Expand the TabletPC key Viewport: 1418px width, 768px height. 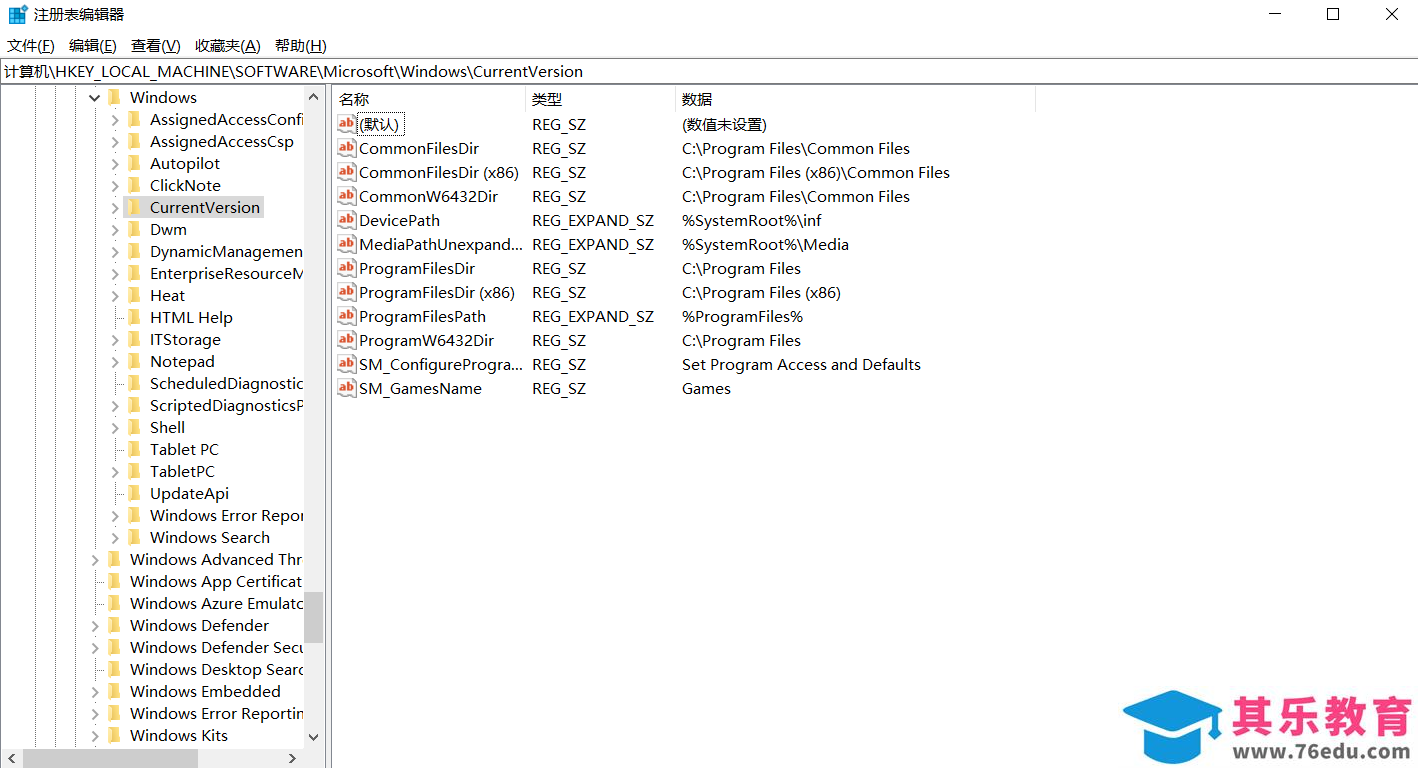tap(115, 472)
